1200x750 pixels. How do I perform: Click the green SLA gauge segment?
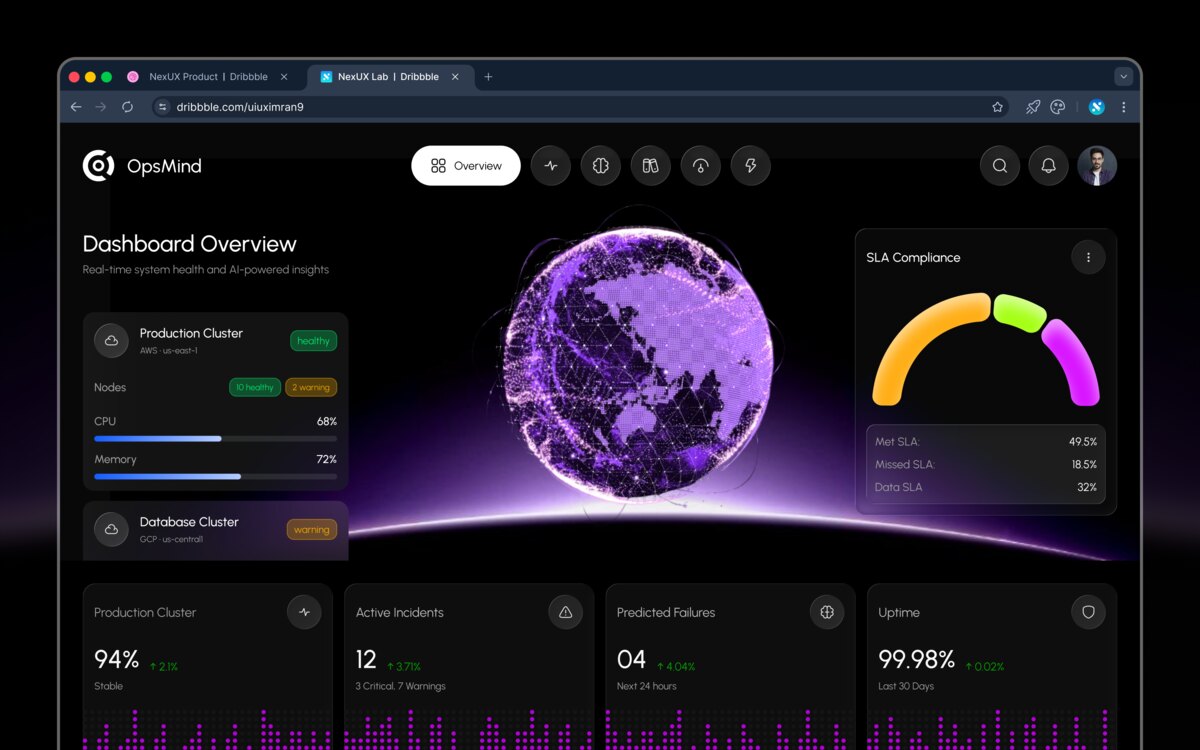(1019, 312)
